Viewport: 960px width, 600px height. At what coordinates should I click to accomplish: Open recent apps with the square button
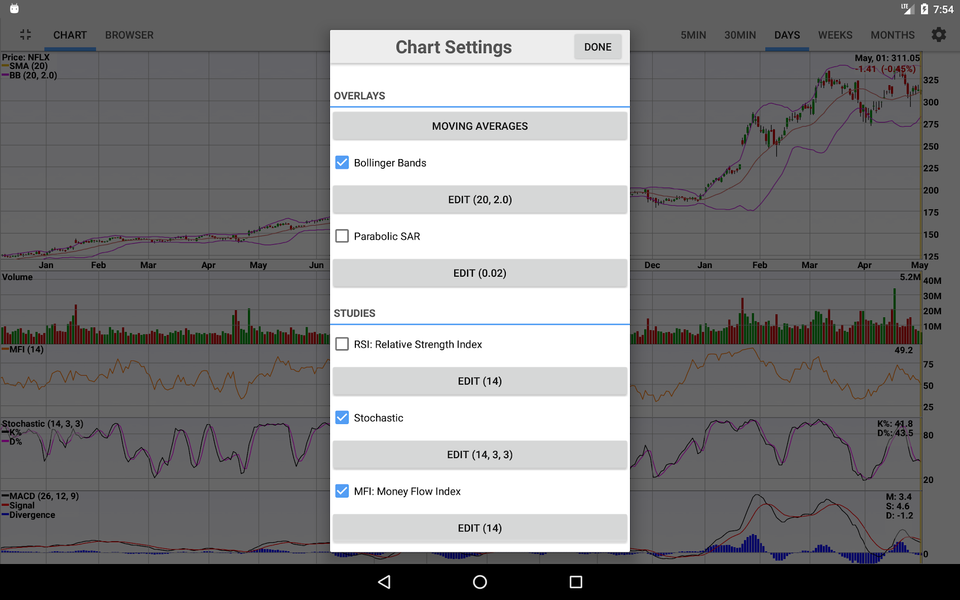pos(576,582)
